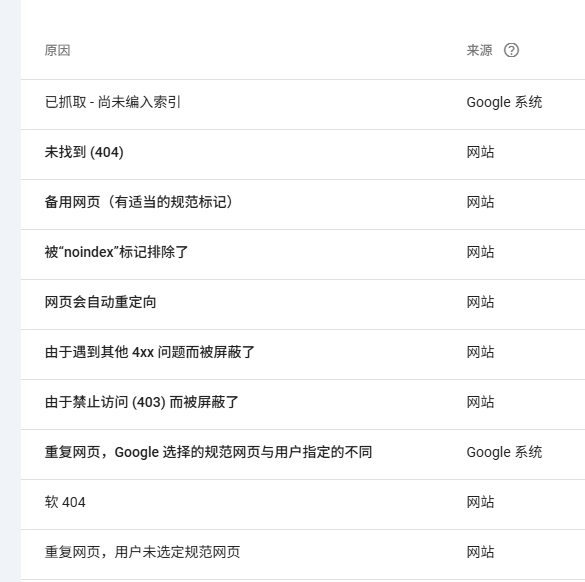The image size is (585, 582).
Task: Open 重复网页，用户未选定规范网页 row
Action: [x=303, y=554]
